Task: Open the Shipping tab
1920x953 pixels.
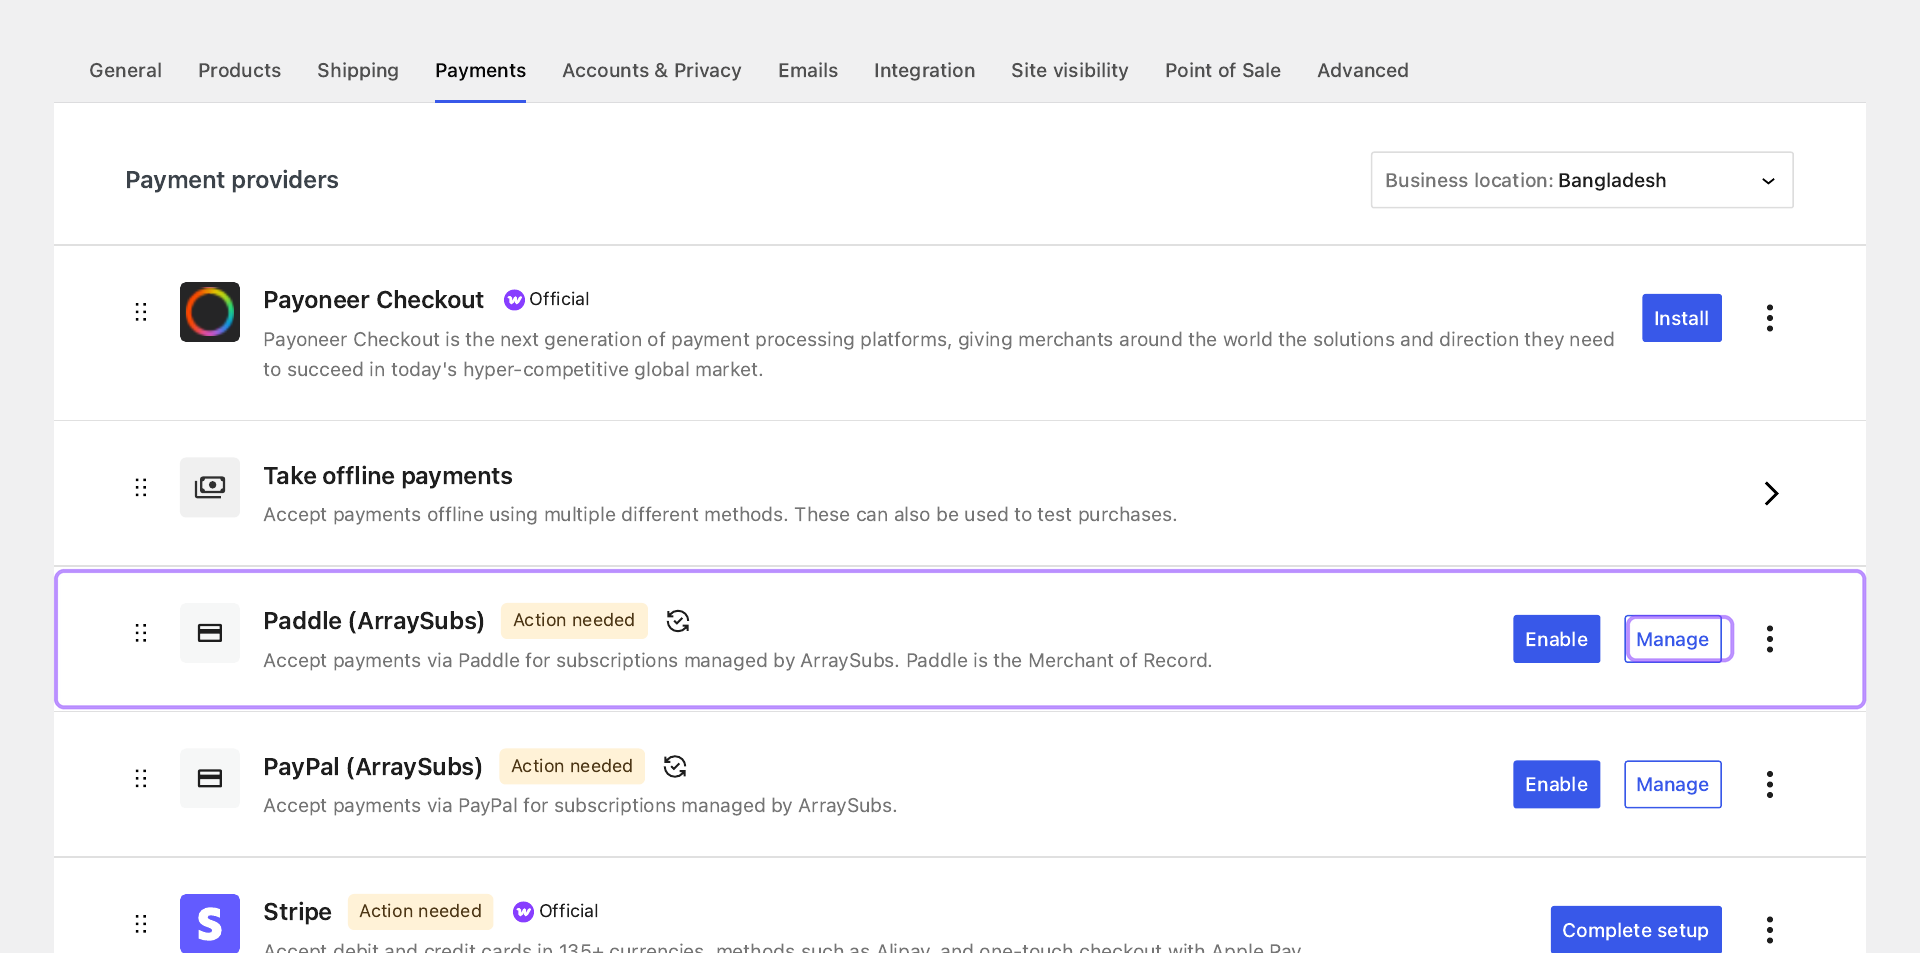Action: [x=358, y=70]
